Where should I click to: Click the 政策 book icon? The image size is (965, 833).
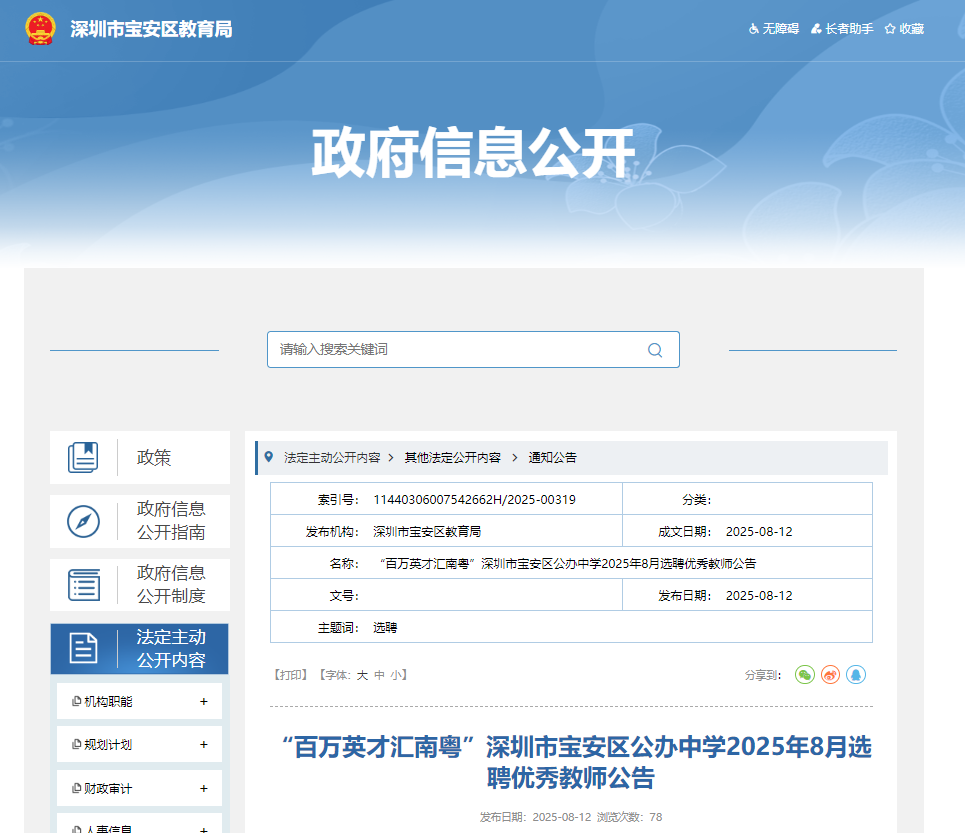tap(83, 457)
